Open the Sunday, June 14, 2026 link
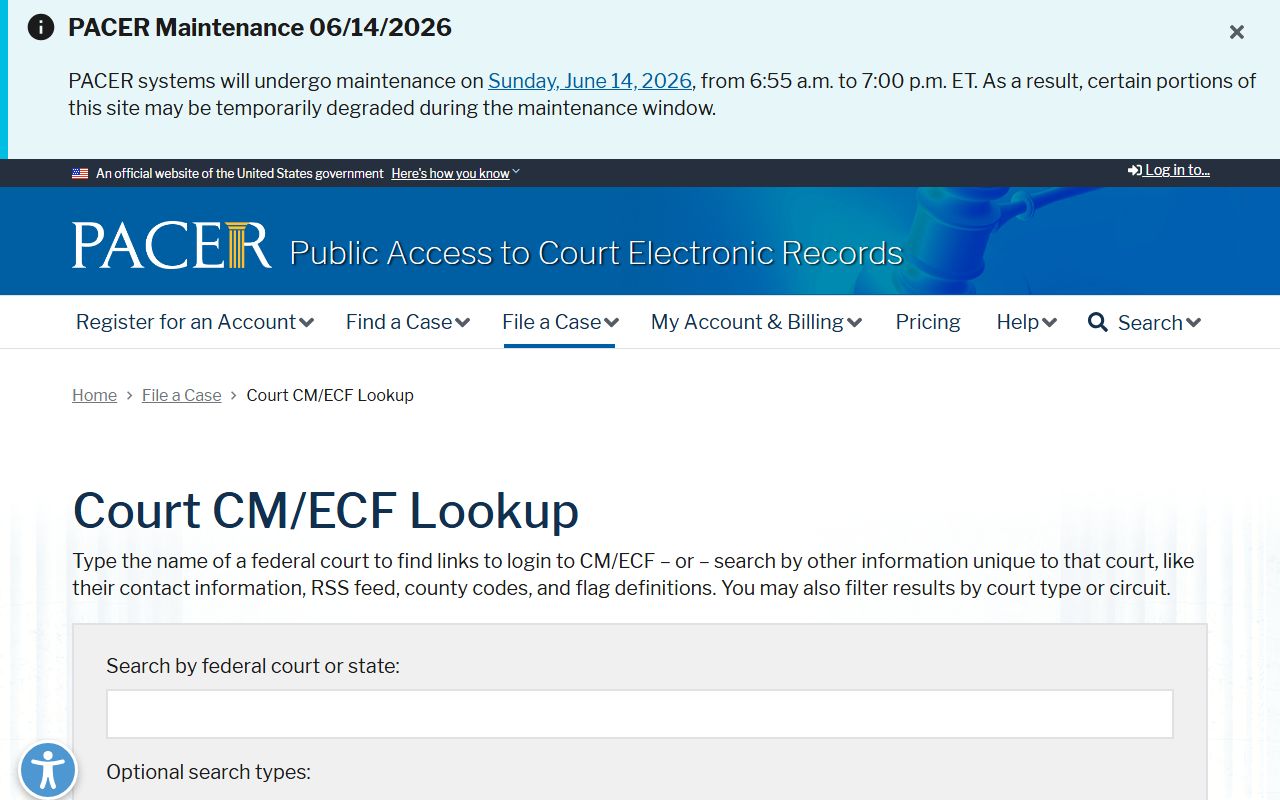This screenshot has height=800, width=1280. coord(590,81)
